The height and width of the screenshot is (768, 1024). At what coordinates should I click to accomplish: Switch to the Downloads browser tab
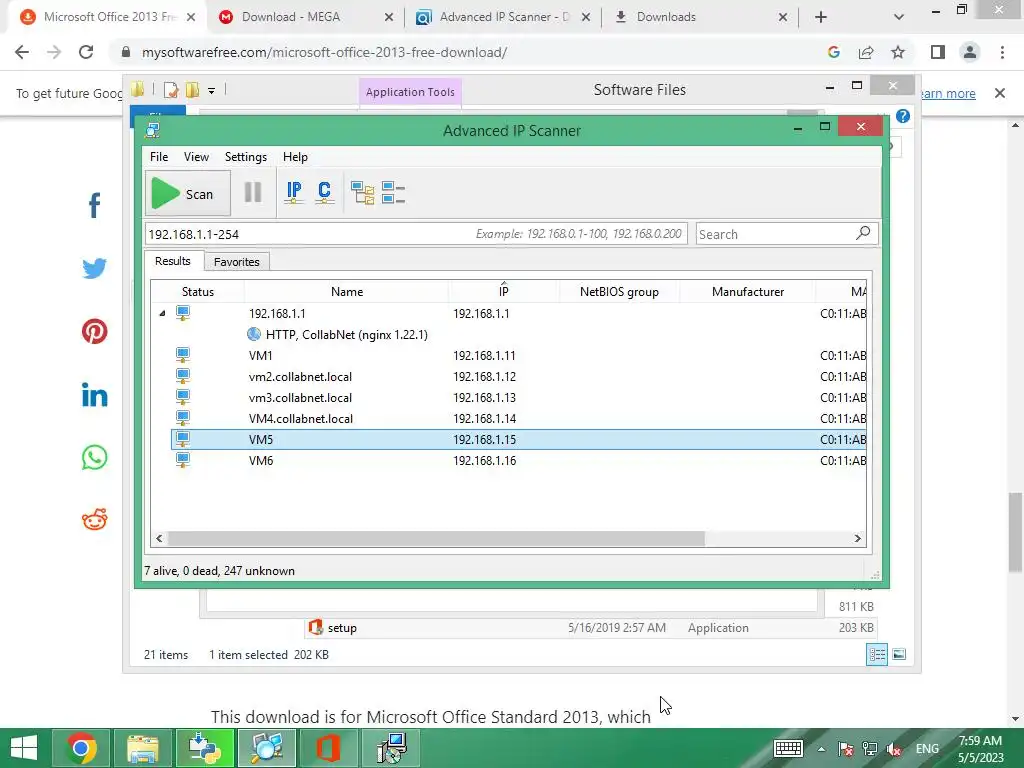699,17
